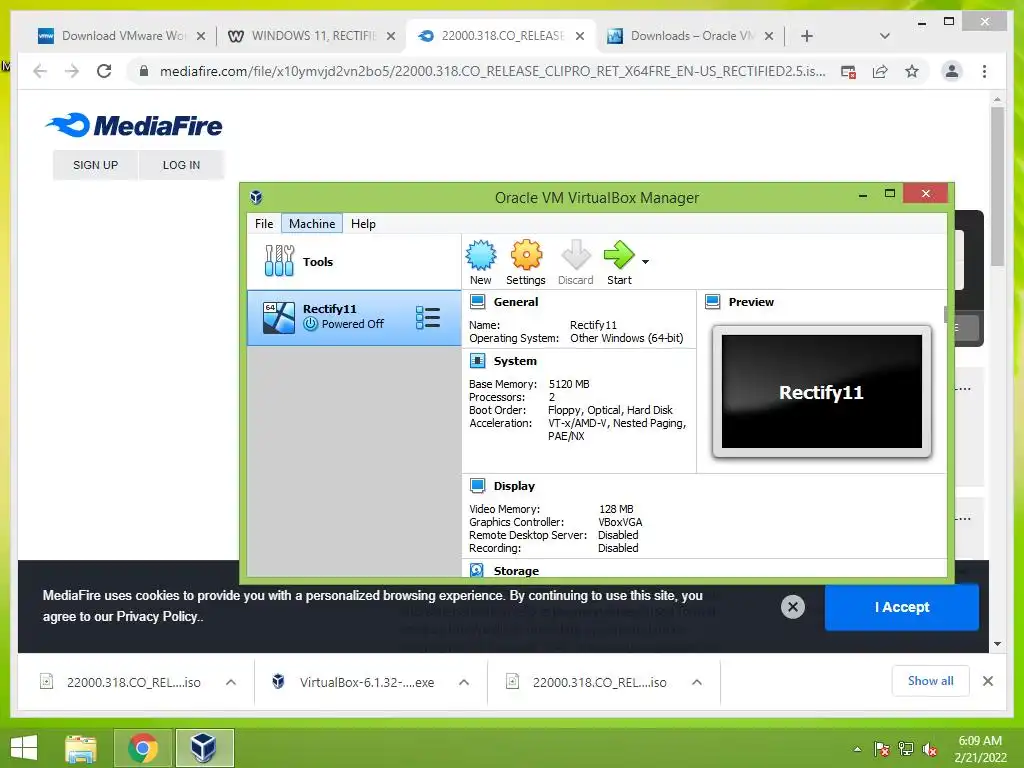The height and width of the screenshot is (768, 1024).
Task: Click the Rectify11 preview thumbnail
Action: (x=822, y=391)
